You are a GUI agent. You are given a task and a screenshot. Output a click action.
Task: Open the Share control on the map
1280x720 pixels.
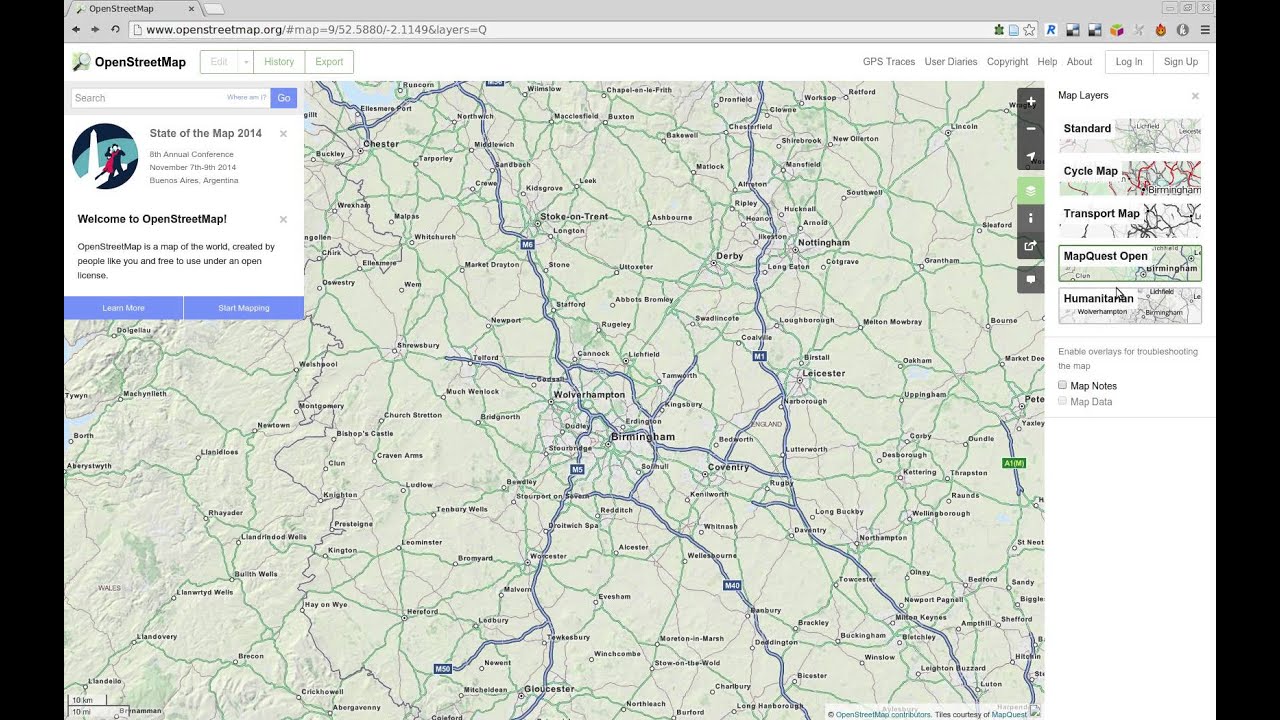coord(1031,245)
